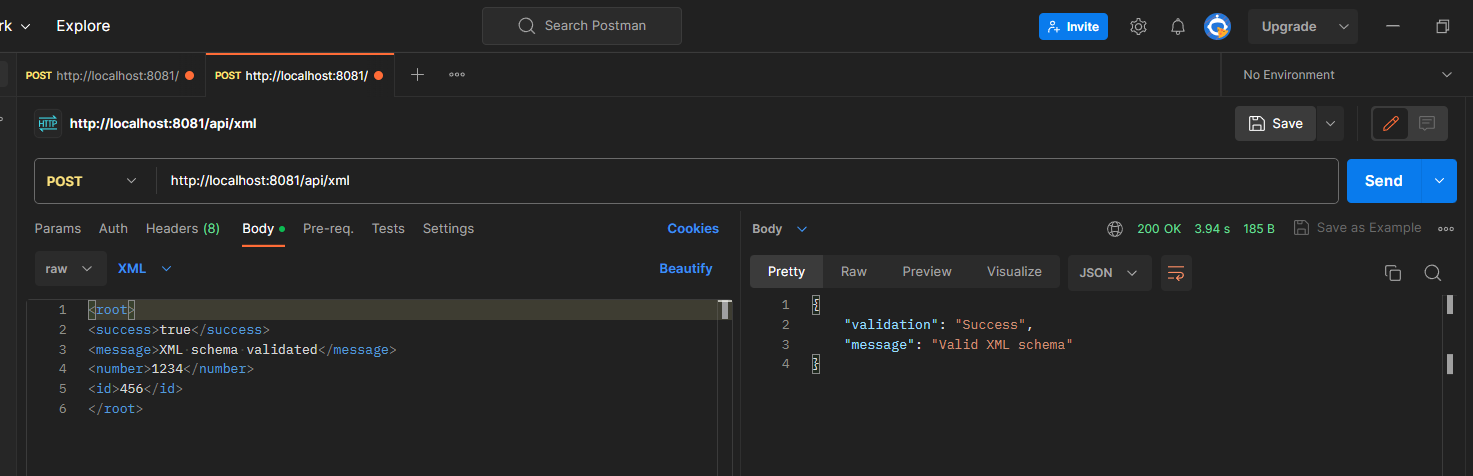
Task: Open the notifications bell
Action: click(1178, 27)
